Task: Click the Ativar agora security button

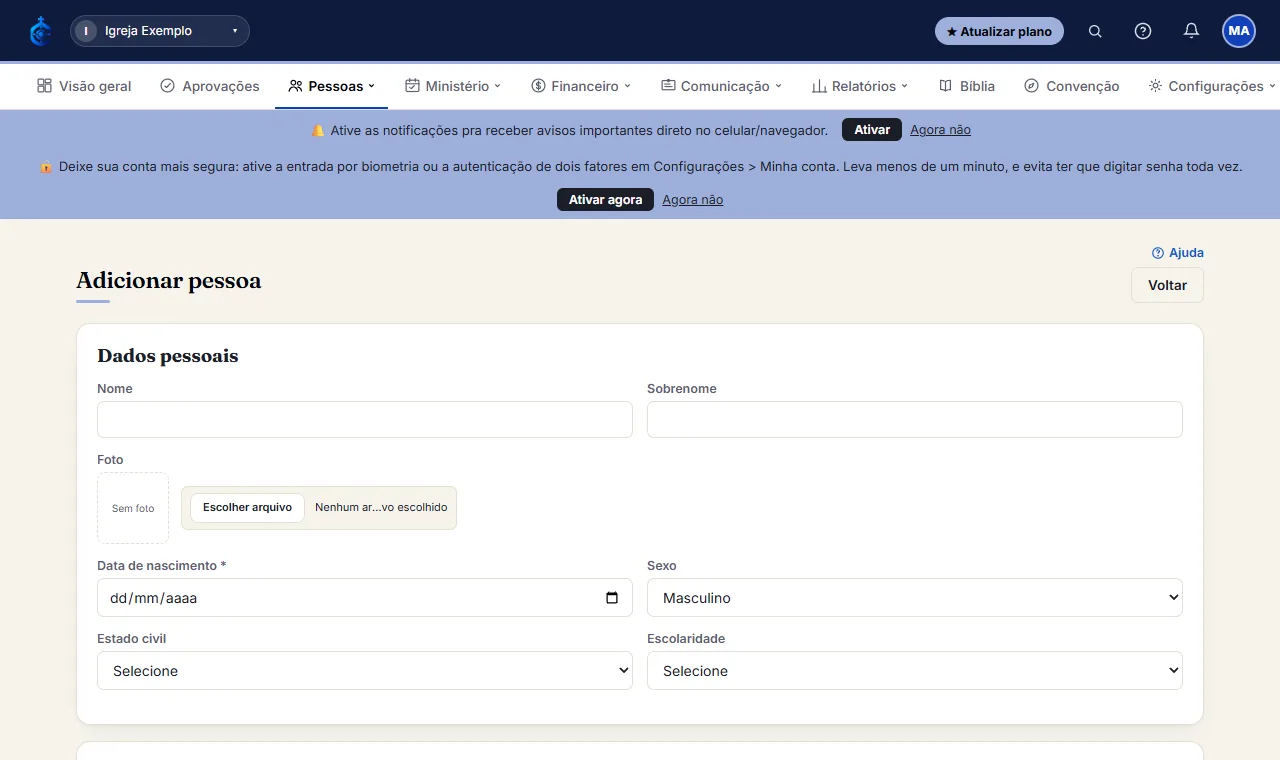Action: [x=605, y=200]
